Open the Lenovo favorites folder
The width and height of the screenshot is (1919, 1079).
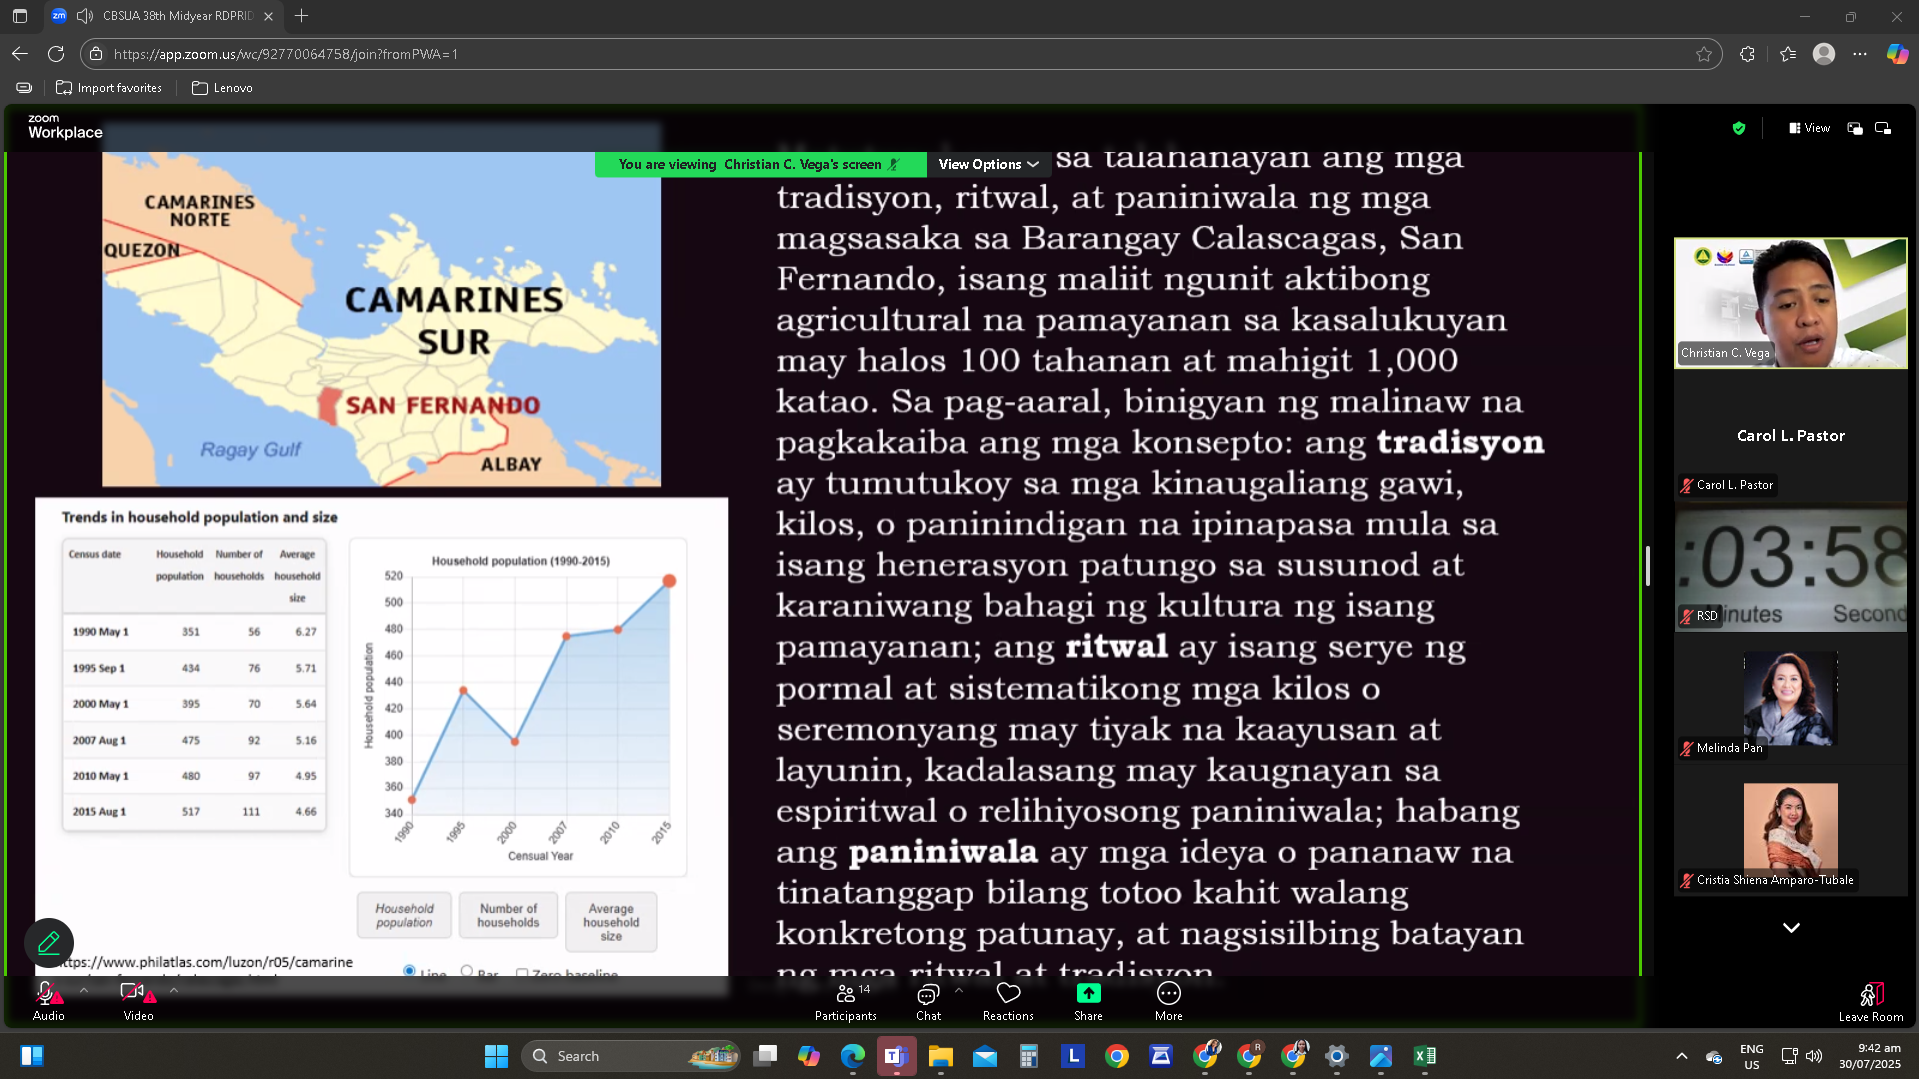tap(222, 88)
